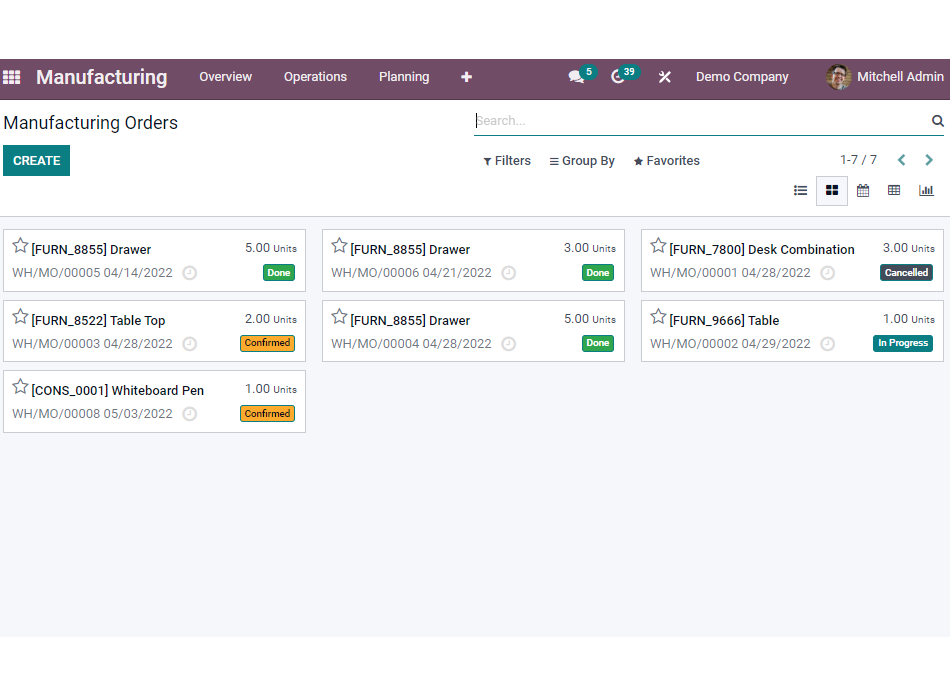Star the WH/MO/00005 Drawer order

pyautogui.click(x=20, y=243)
